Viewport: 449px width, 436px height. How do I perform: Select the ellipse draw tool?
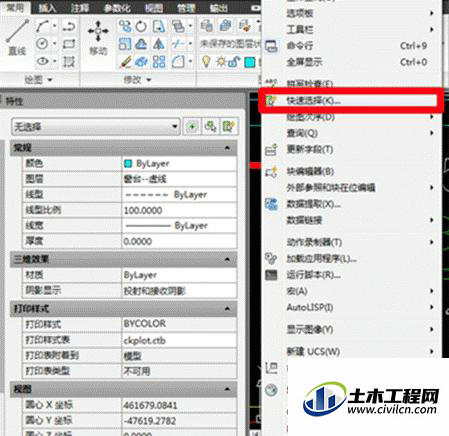coord(42,61)
